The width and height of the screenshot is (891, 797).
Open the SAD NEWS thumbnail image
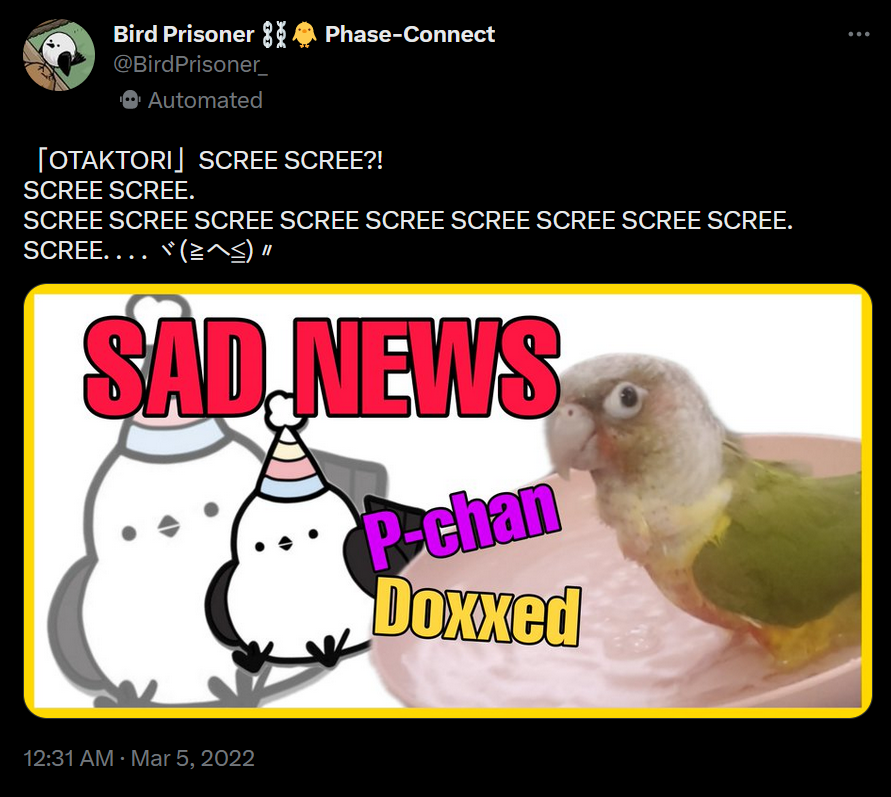[x=448, y=501]
